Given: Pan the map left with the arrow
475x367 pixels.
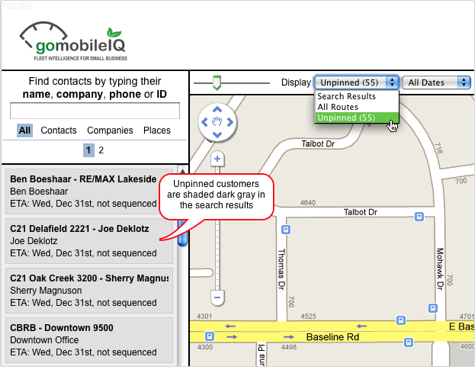Looking at the screenshot, I should (204, 122).
